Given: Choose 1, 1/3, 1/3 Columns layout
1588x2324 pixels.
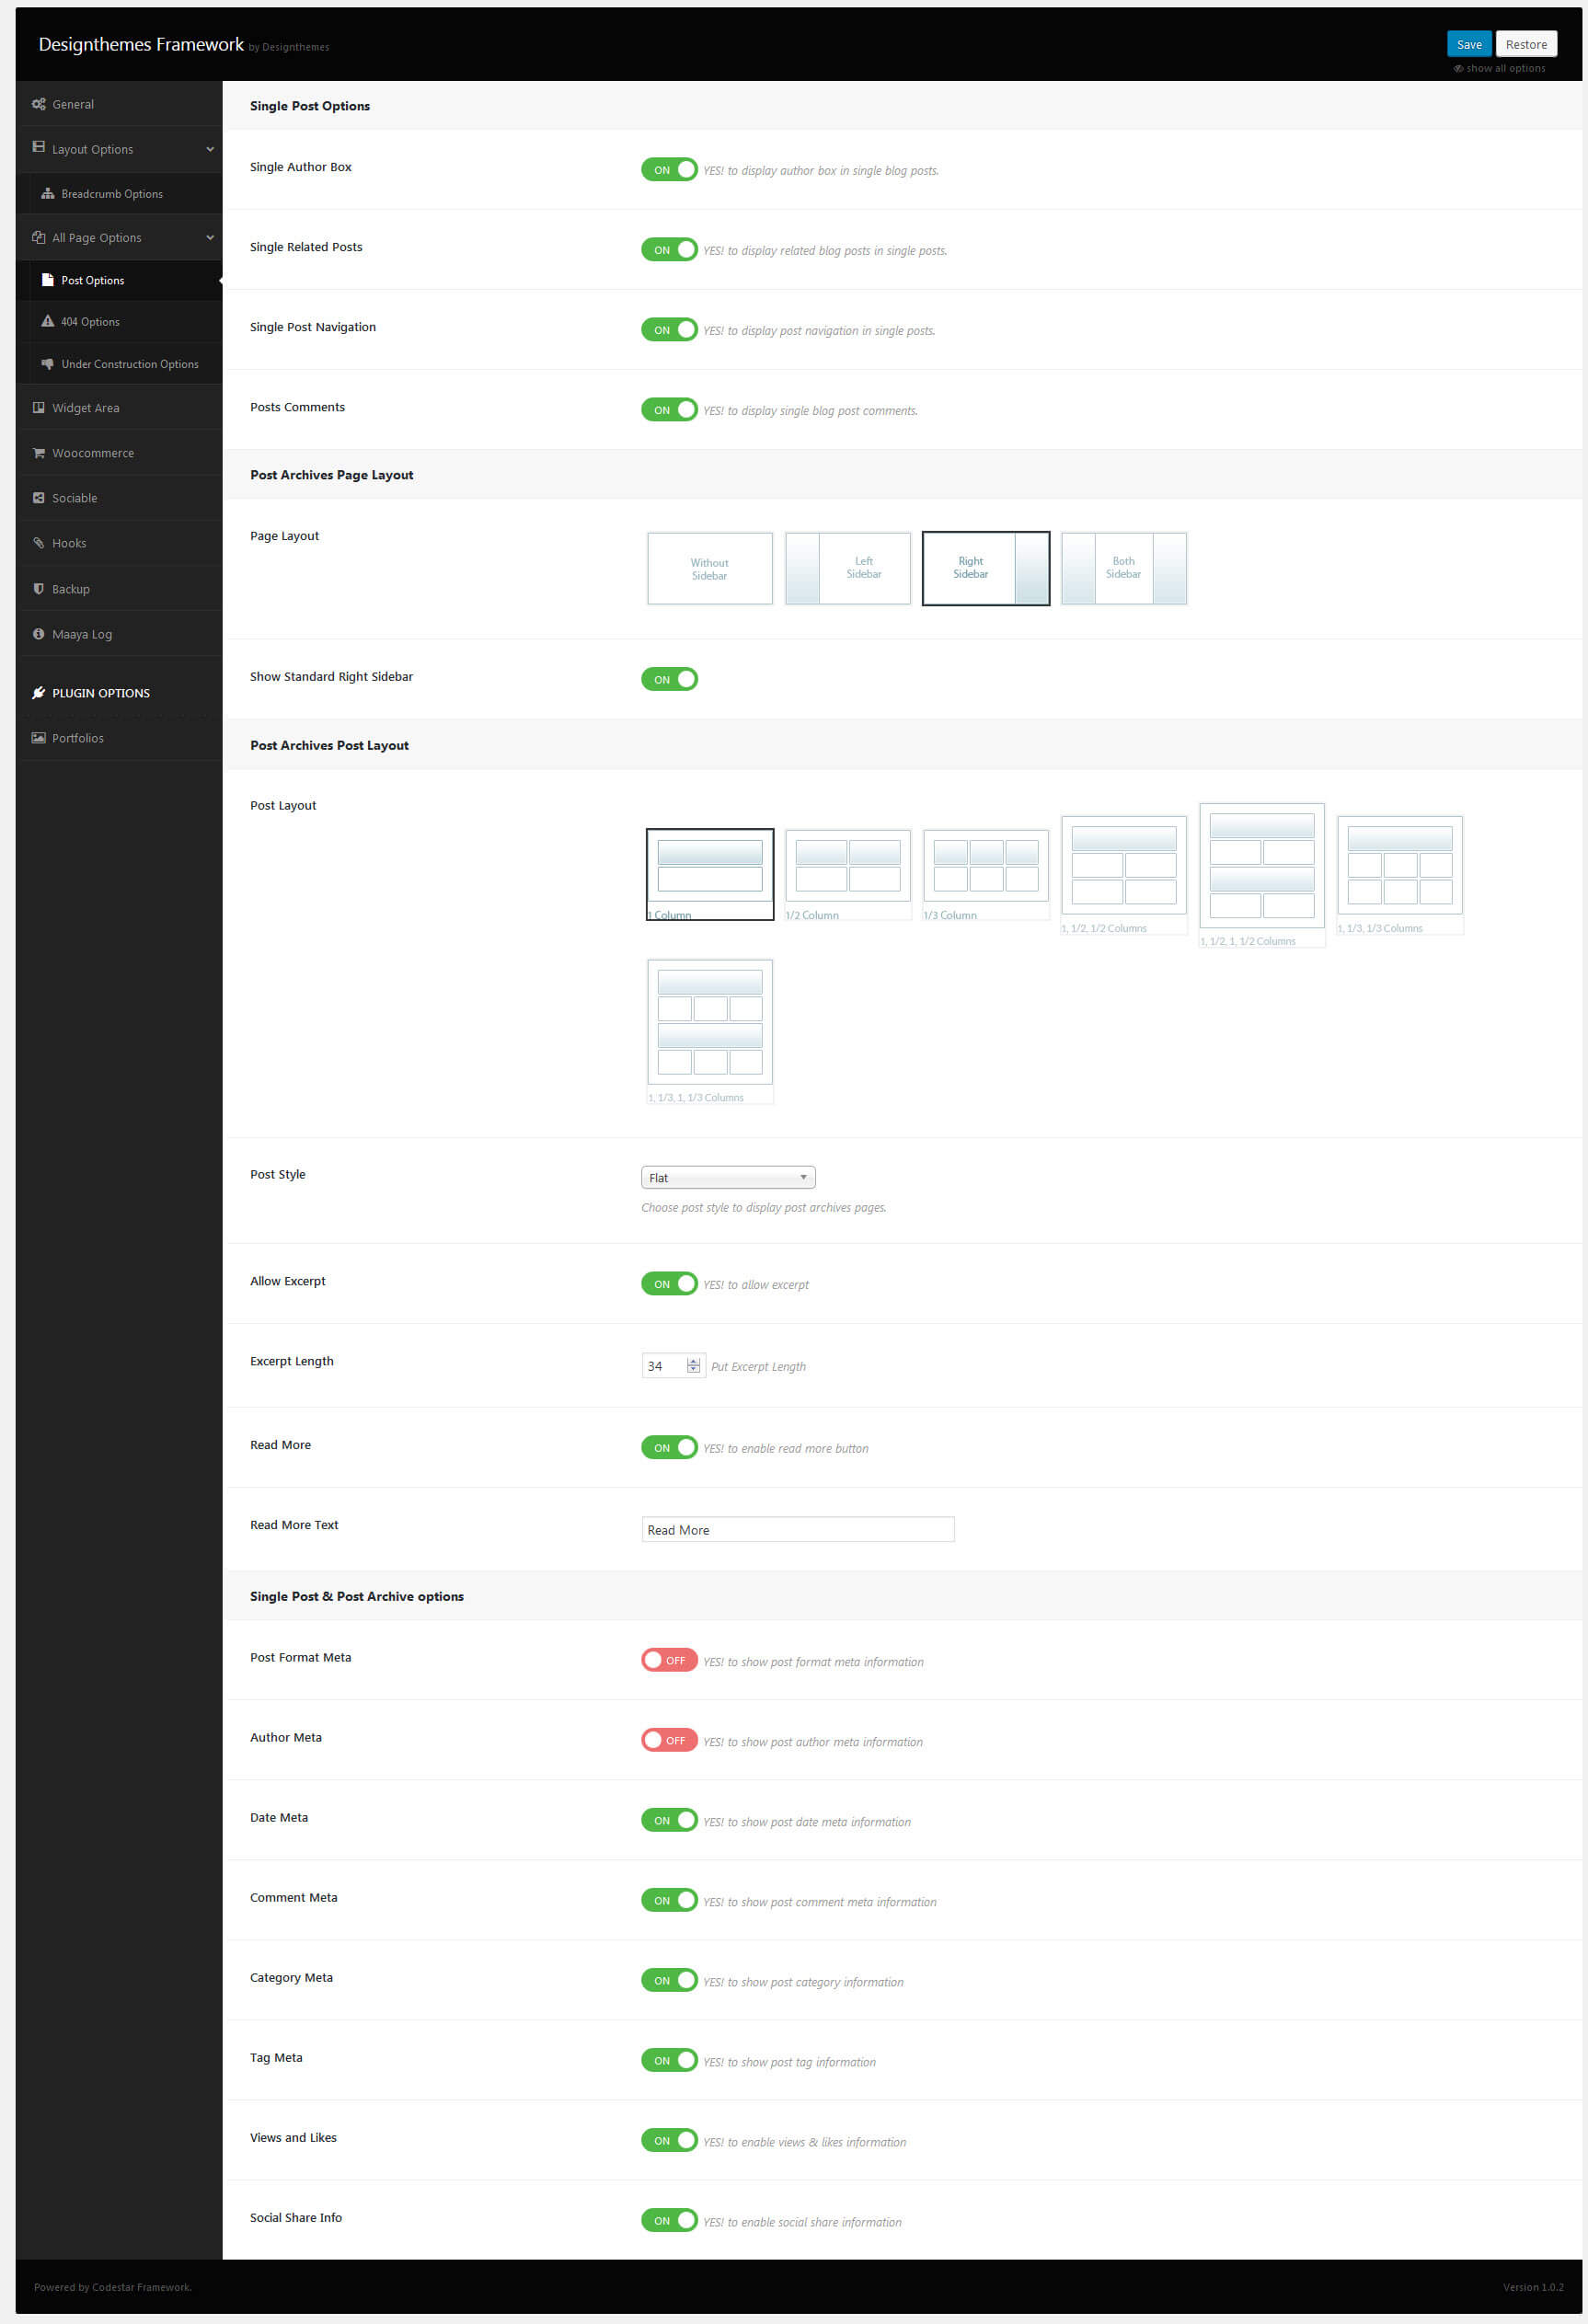Looking at the screenshot, I should pos(1400,874).
